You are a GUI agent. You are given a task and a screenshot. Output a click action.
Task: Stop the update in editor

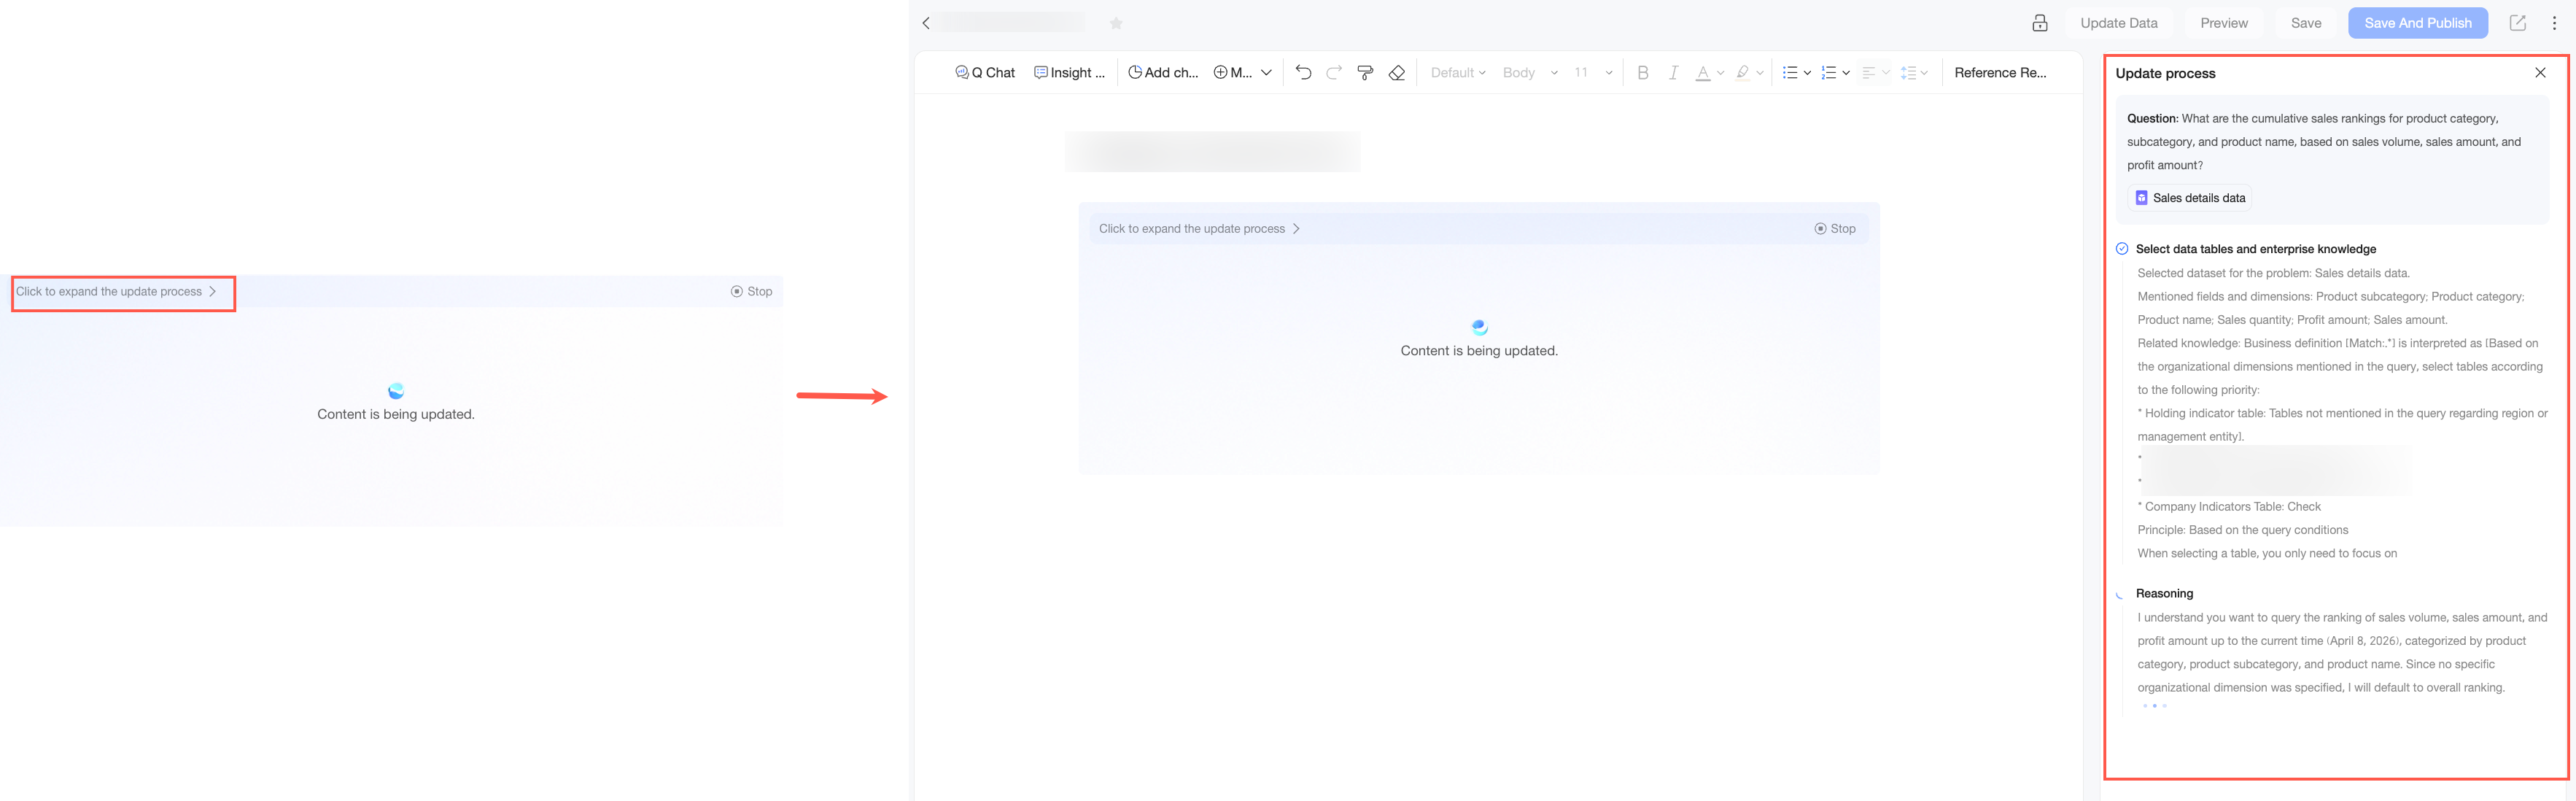coord(1835,228)
